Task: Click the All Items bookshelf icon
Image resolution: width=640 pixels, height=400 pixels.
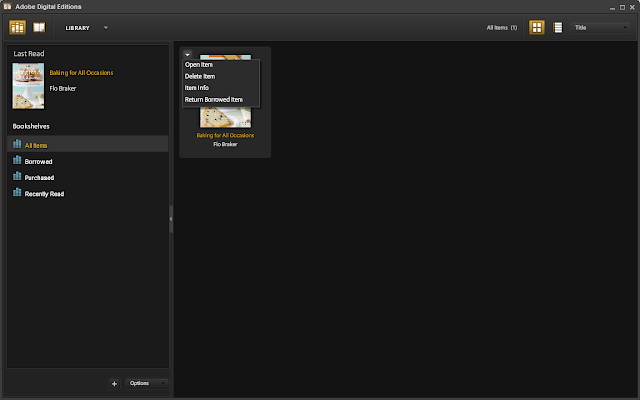Action: (17, 144)
